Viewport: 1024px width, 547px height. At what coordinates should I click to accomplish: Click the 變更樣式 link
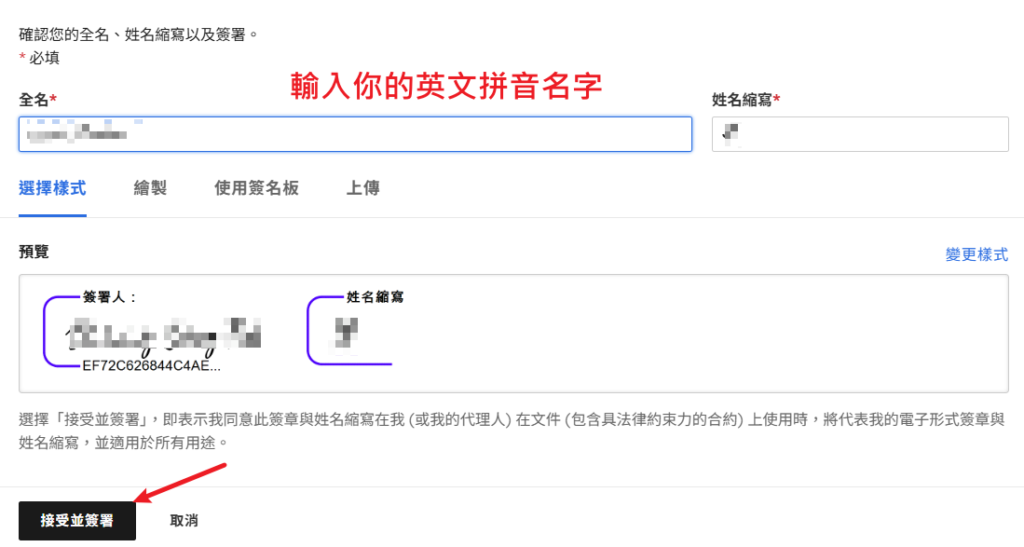point(976,255)
